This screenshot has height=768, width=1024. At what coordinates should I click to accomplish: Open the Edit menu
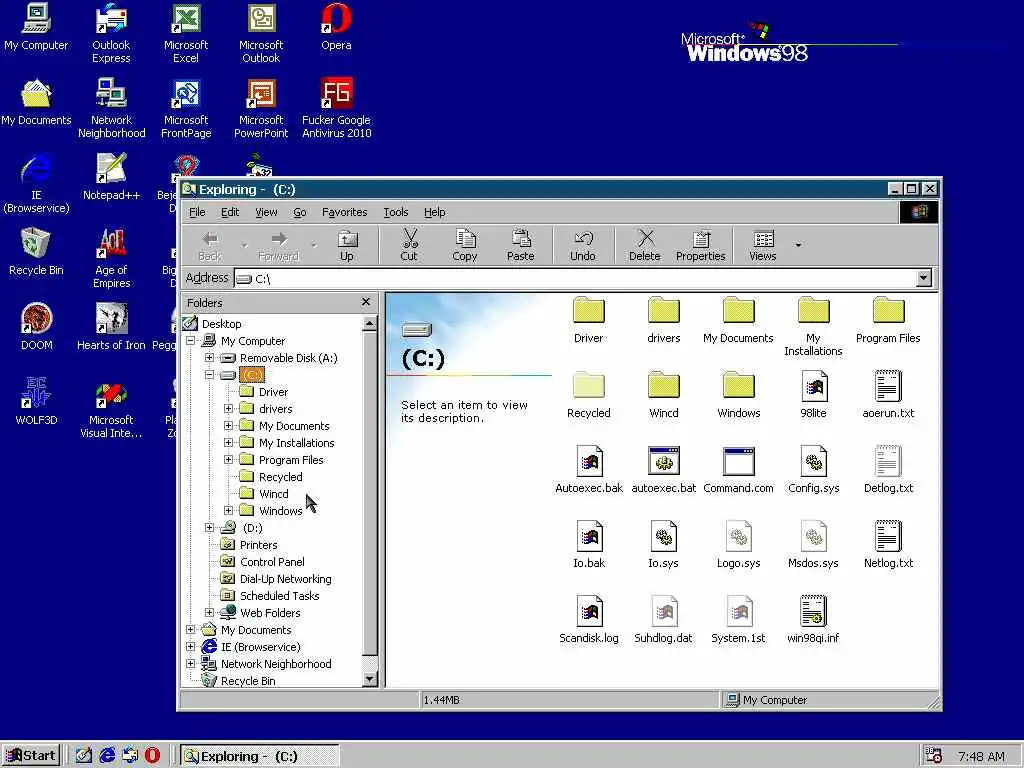[x=230, y=212]
